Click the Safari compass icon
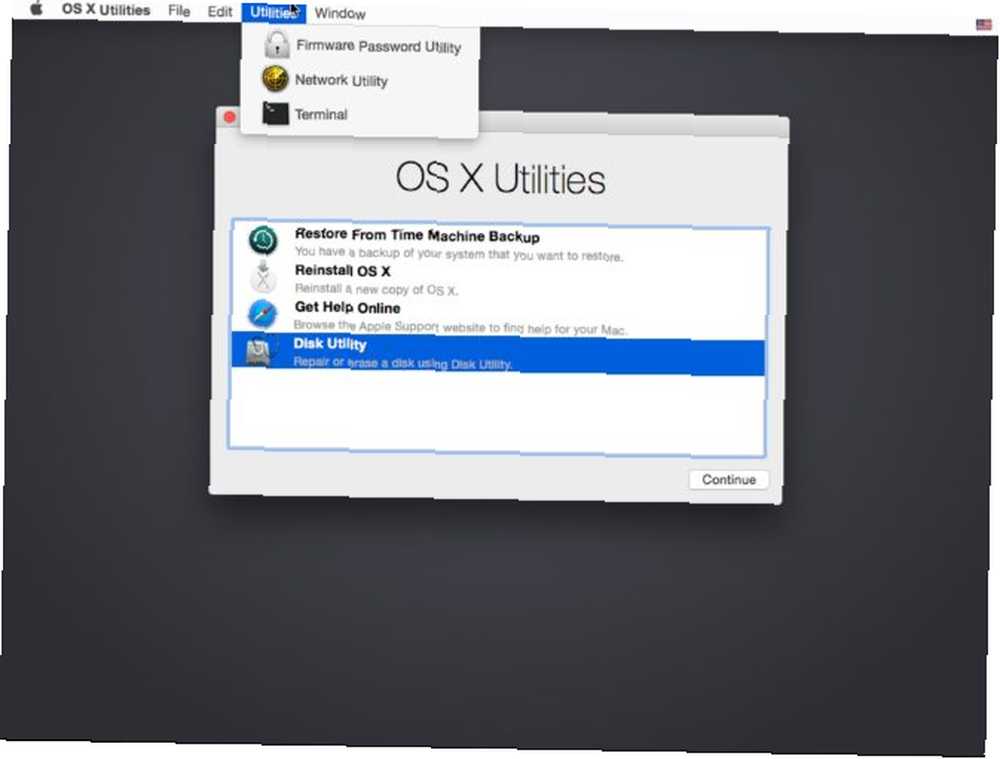The width and height of the screenshot is (1000, 759). pyautogui.click(x=263, y=314)
